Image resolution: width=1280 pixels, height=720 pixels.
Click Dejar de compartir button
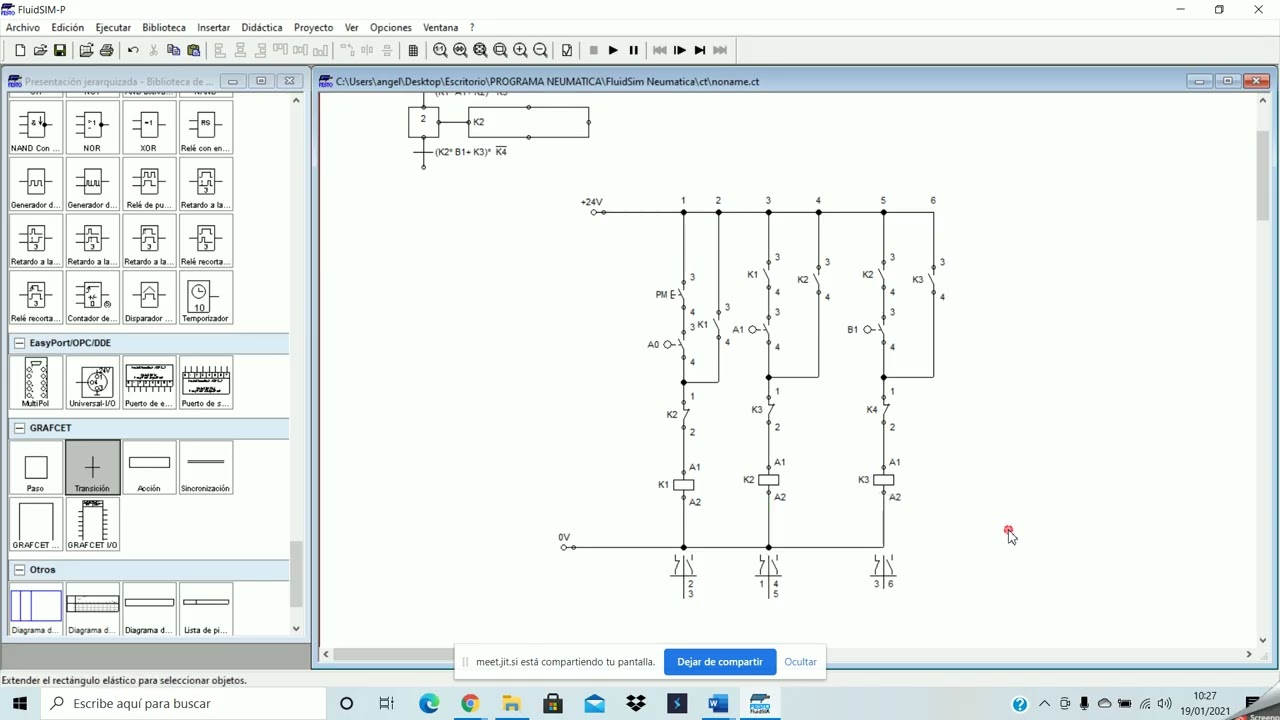[x=720, y=662]
